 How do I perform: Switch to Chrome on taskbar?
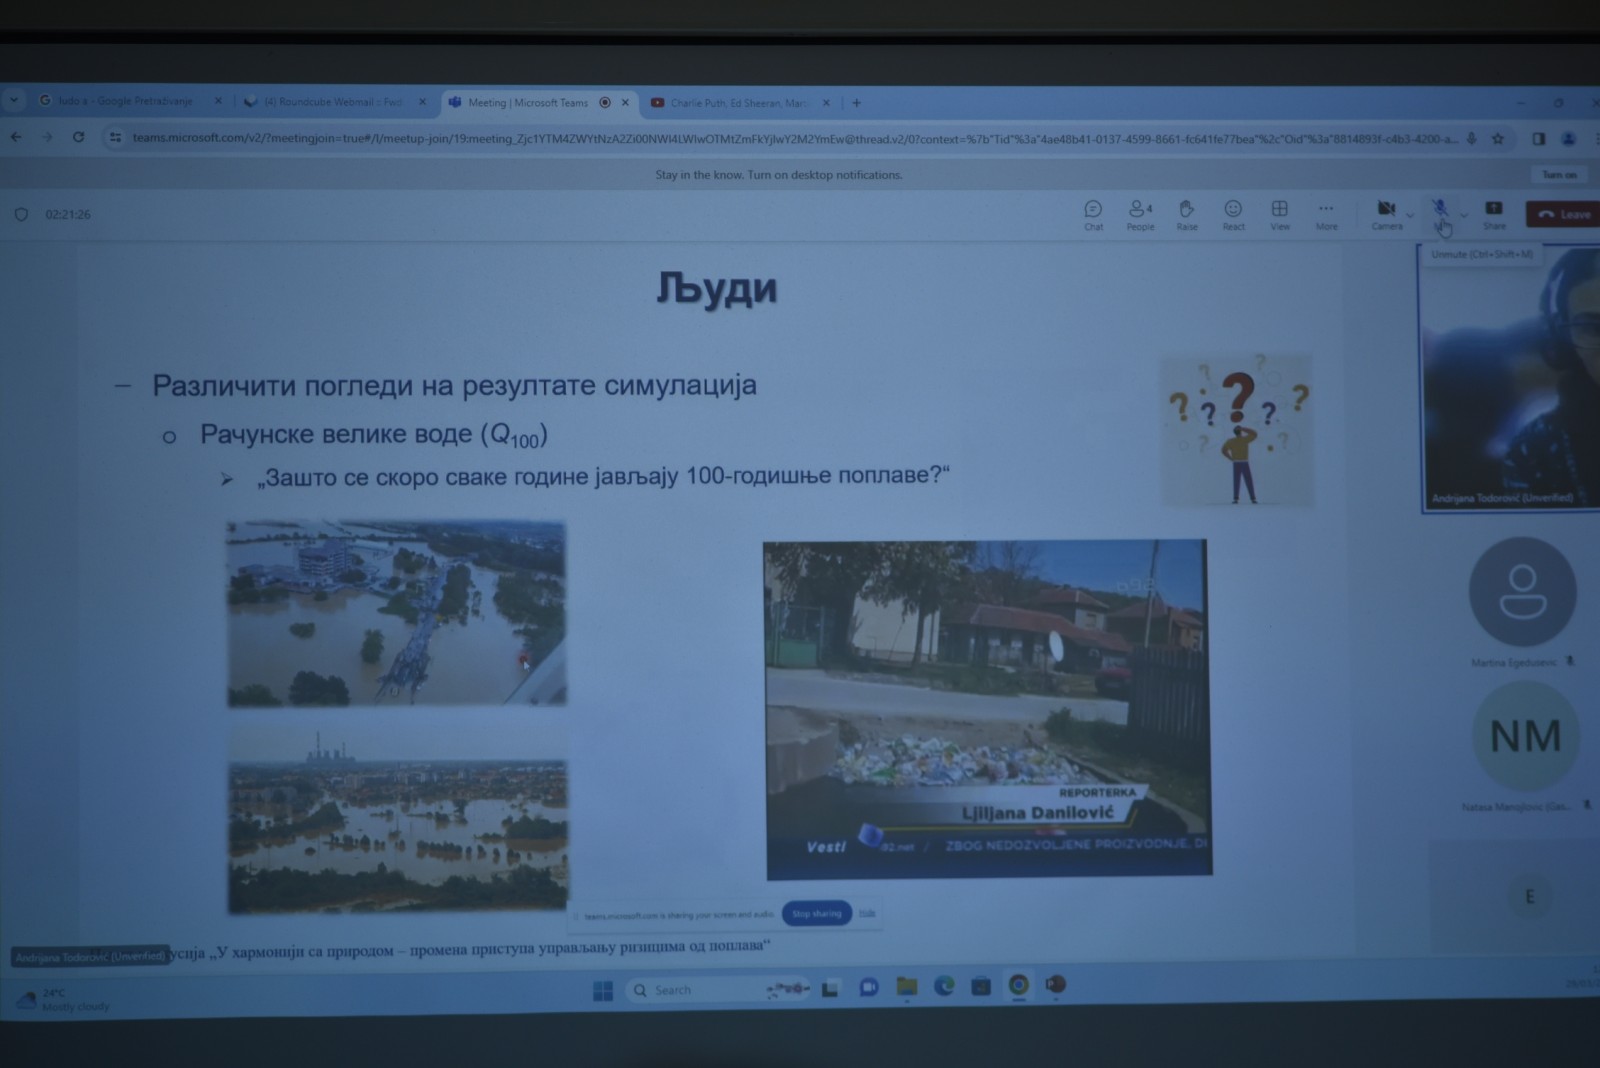(1018, 985)
